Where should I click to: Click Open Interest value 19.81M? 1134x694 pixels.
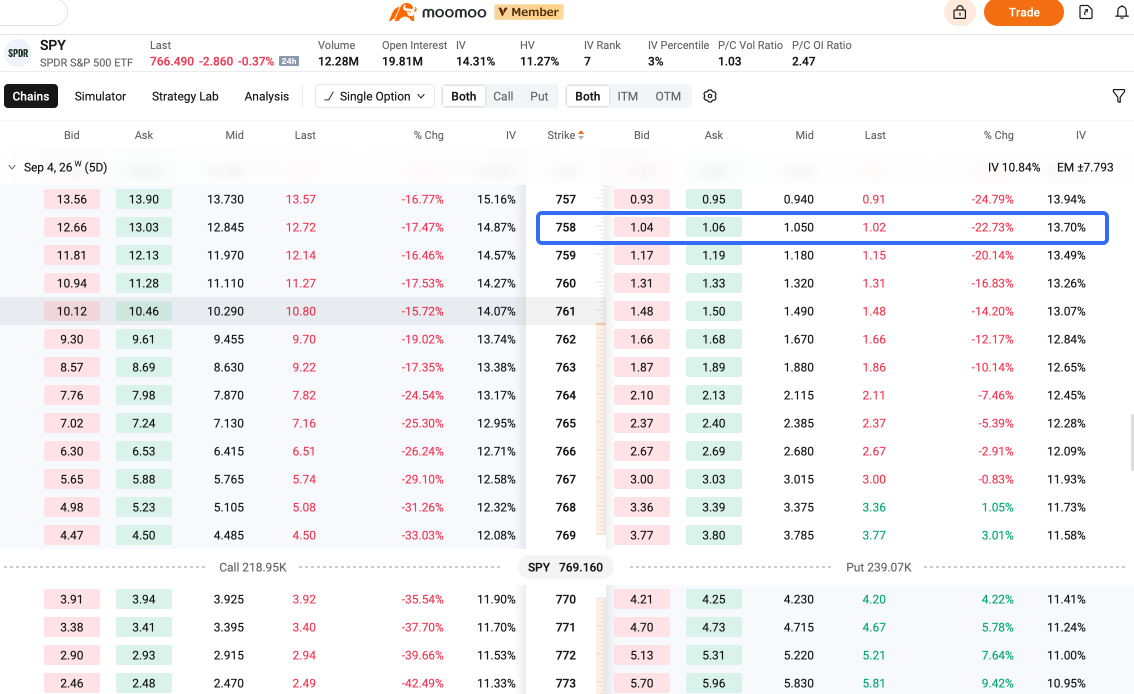coord(402,61)
